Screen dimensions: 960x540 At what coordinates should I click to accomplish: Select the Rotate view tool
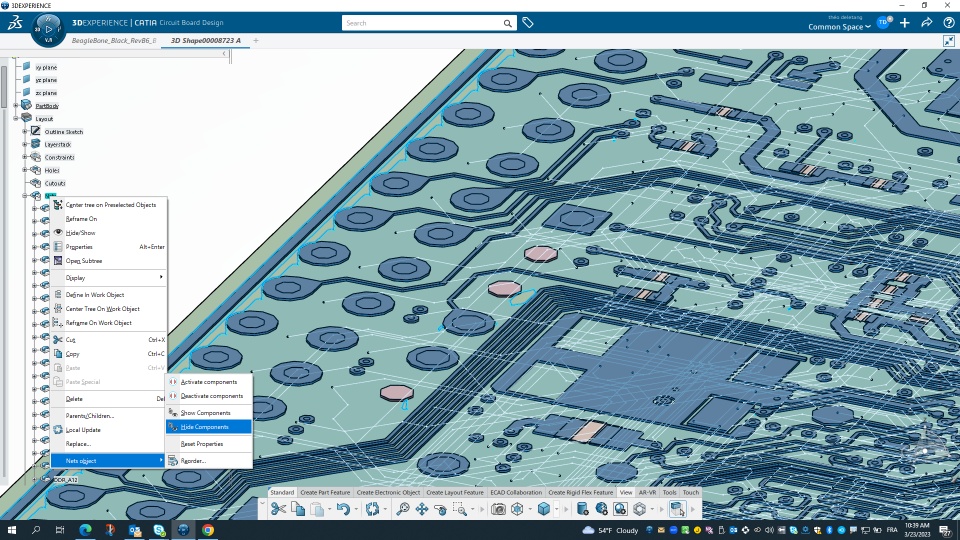440,509
